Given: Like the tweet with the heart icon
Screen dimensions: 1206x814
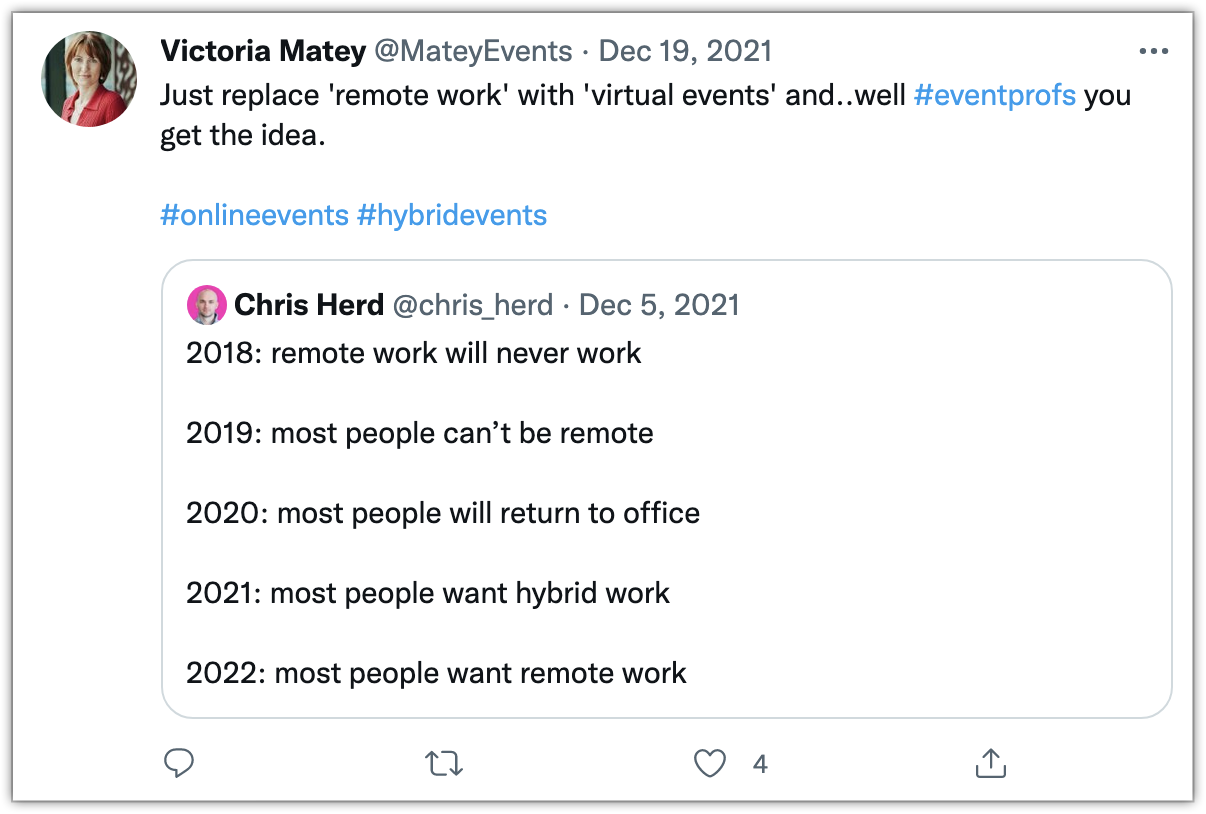Looking at the screenshot, I should coord(709,765).
